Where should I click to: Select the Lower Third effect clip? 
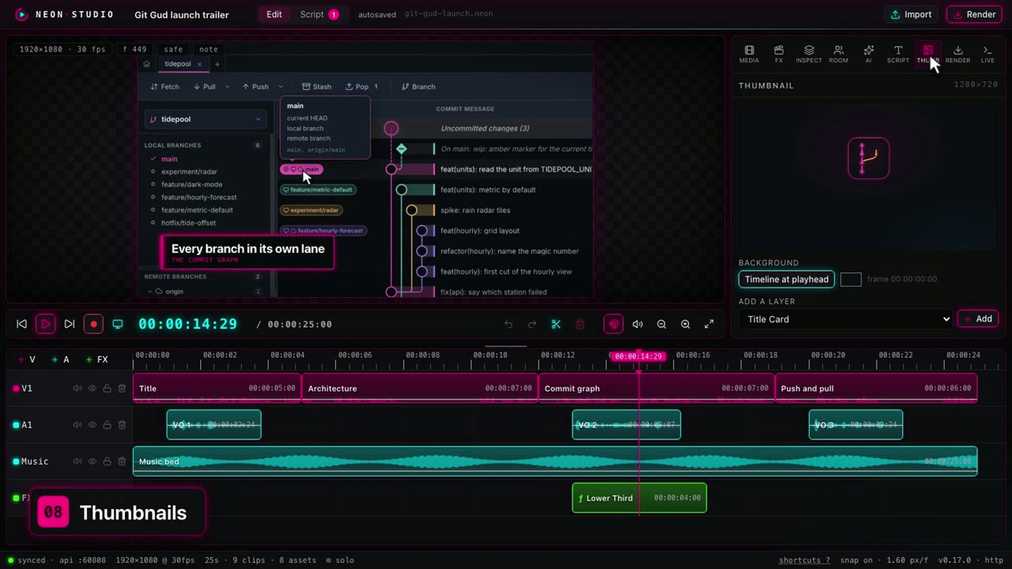639,498
